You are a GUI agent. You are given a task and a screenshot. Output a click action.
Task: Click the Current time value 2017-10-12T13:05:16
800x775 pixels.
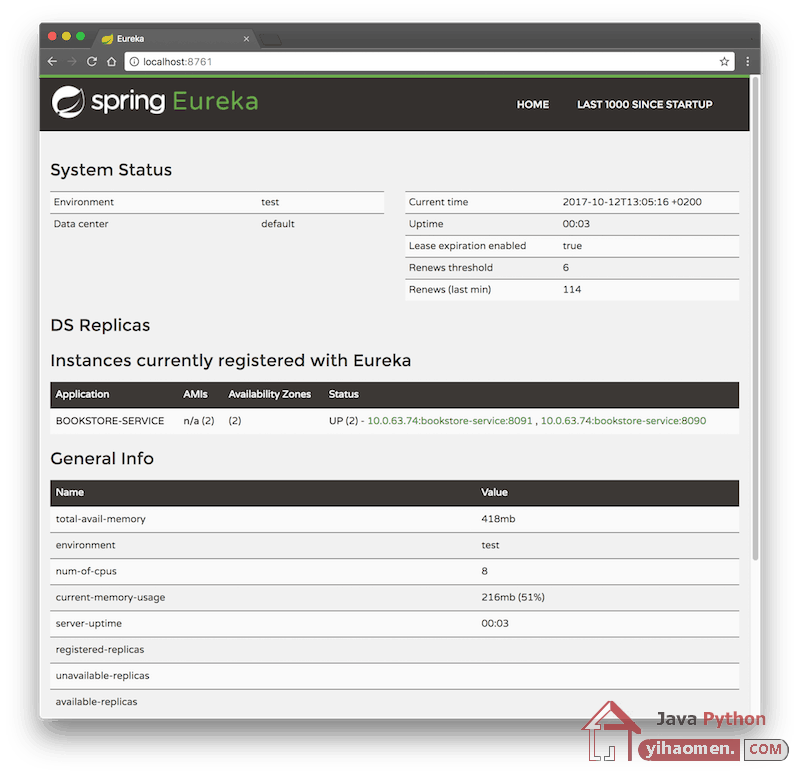click(632, 202)
